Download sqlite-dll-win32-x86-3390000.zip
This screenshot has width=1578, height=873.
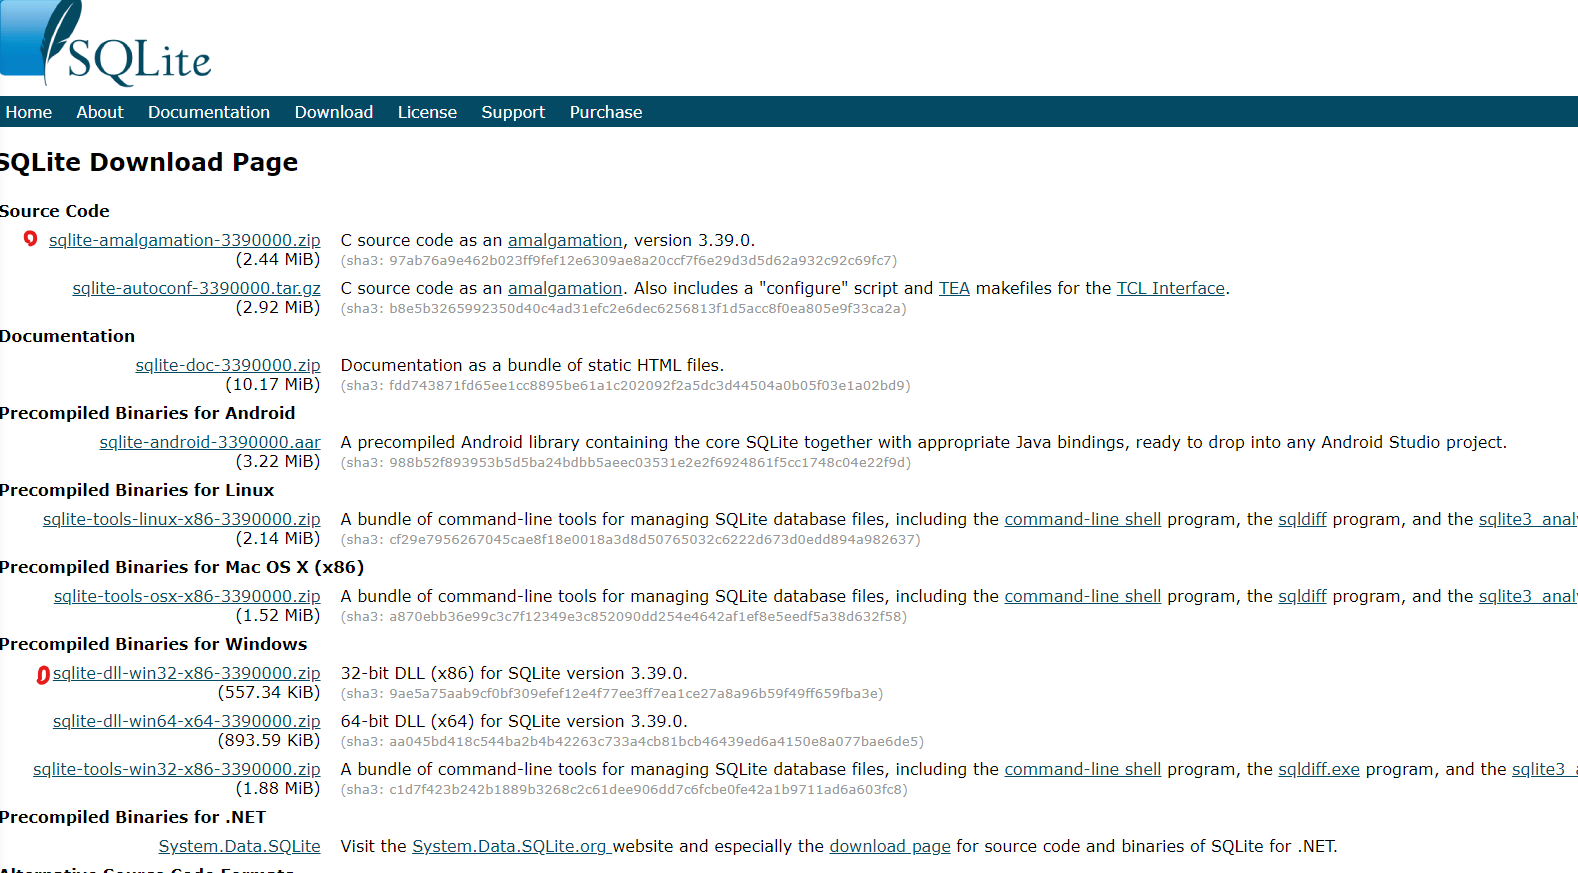(187, 673)
